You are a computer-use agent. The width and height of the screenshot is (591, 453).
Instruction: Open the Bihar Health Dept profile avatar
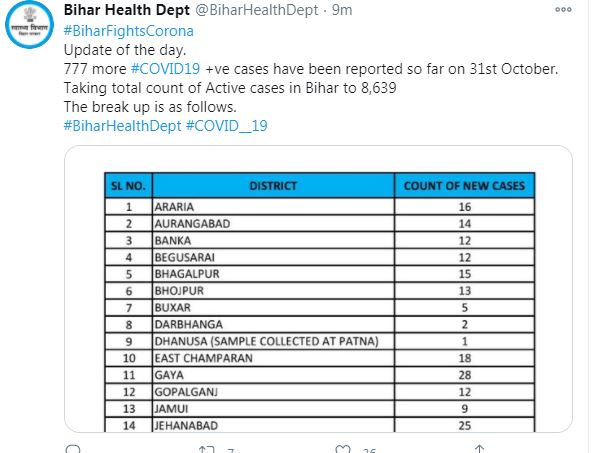pyautogui.click(x=29, y=25)
